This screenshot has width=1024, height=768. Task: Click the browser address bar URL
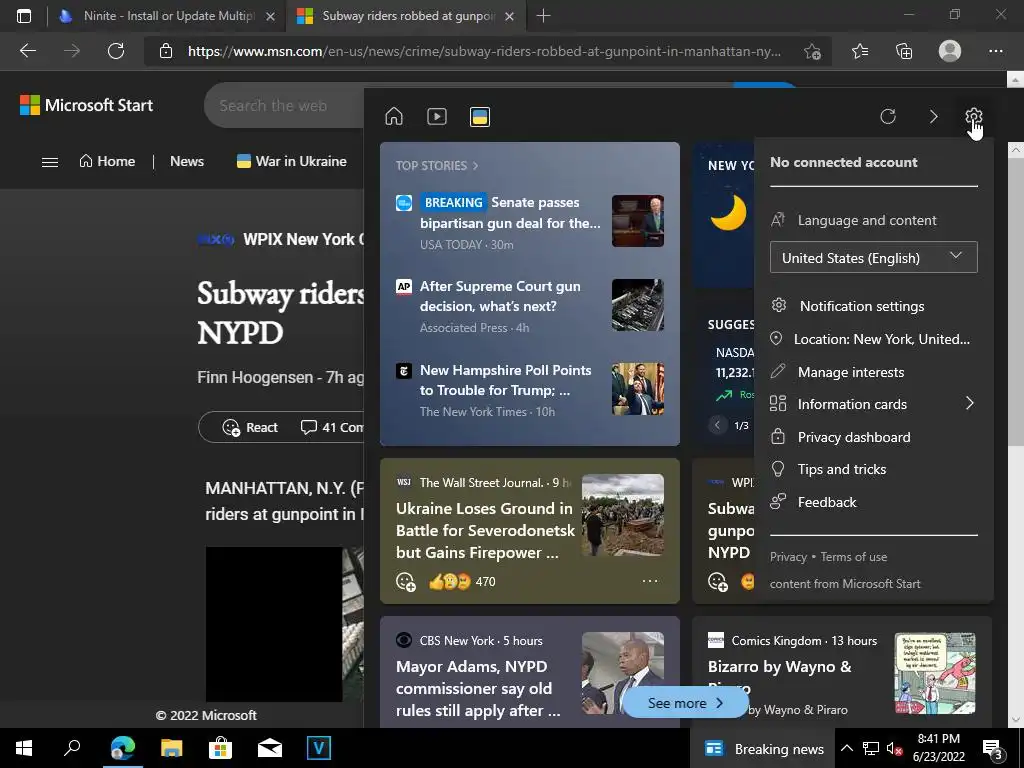484,51
